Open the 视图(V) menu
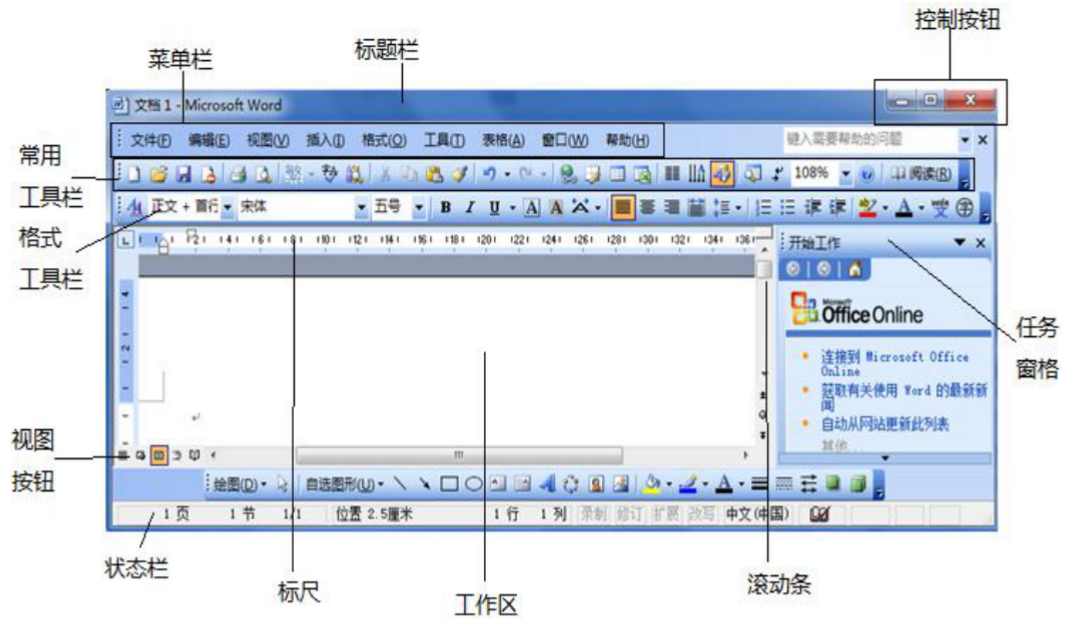The width and height of the screenshot is (1074, 632). [x=268, y=140]
